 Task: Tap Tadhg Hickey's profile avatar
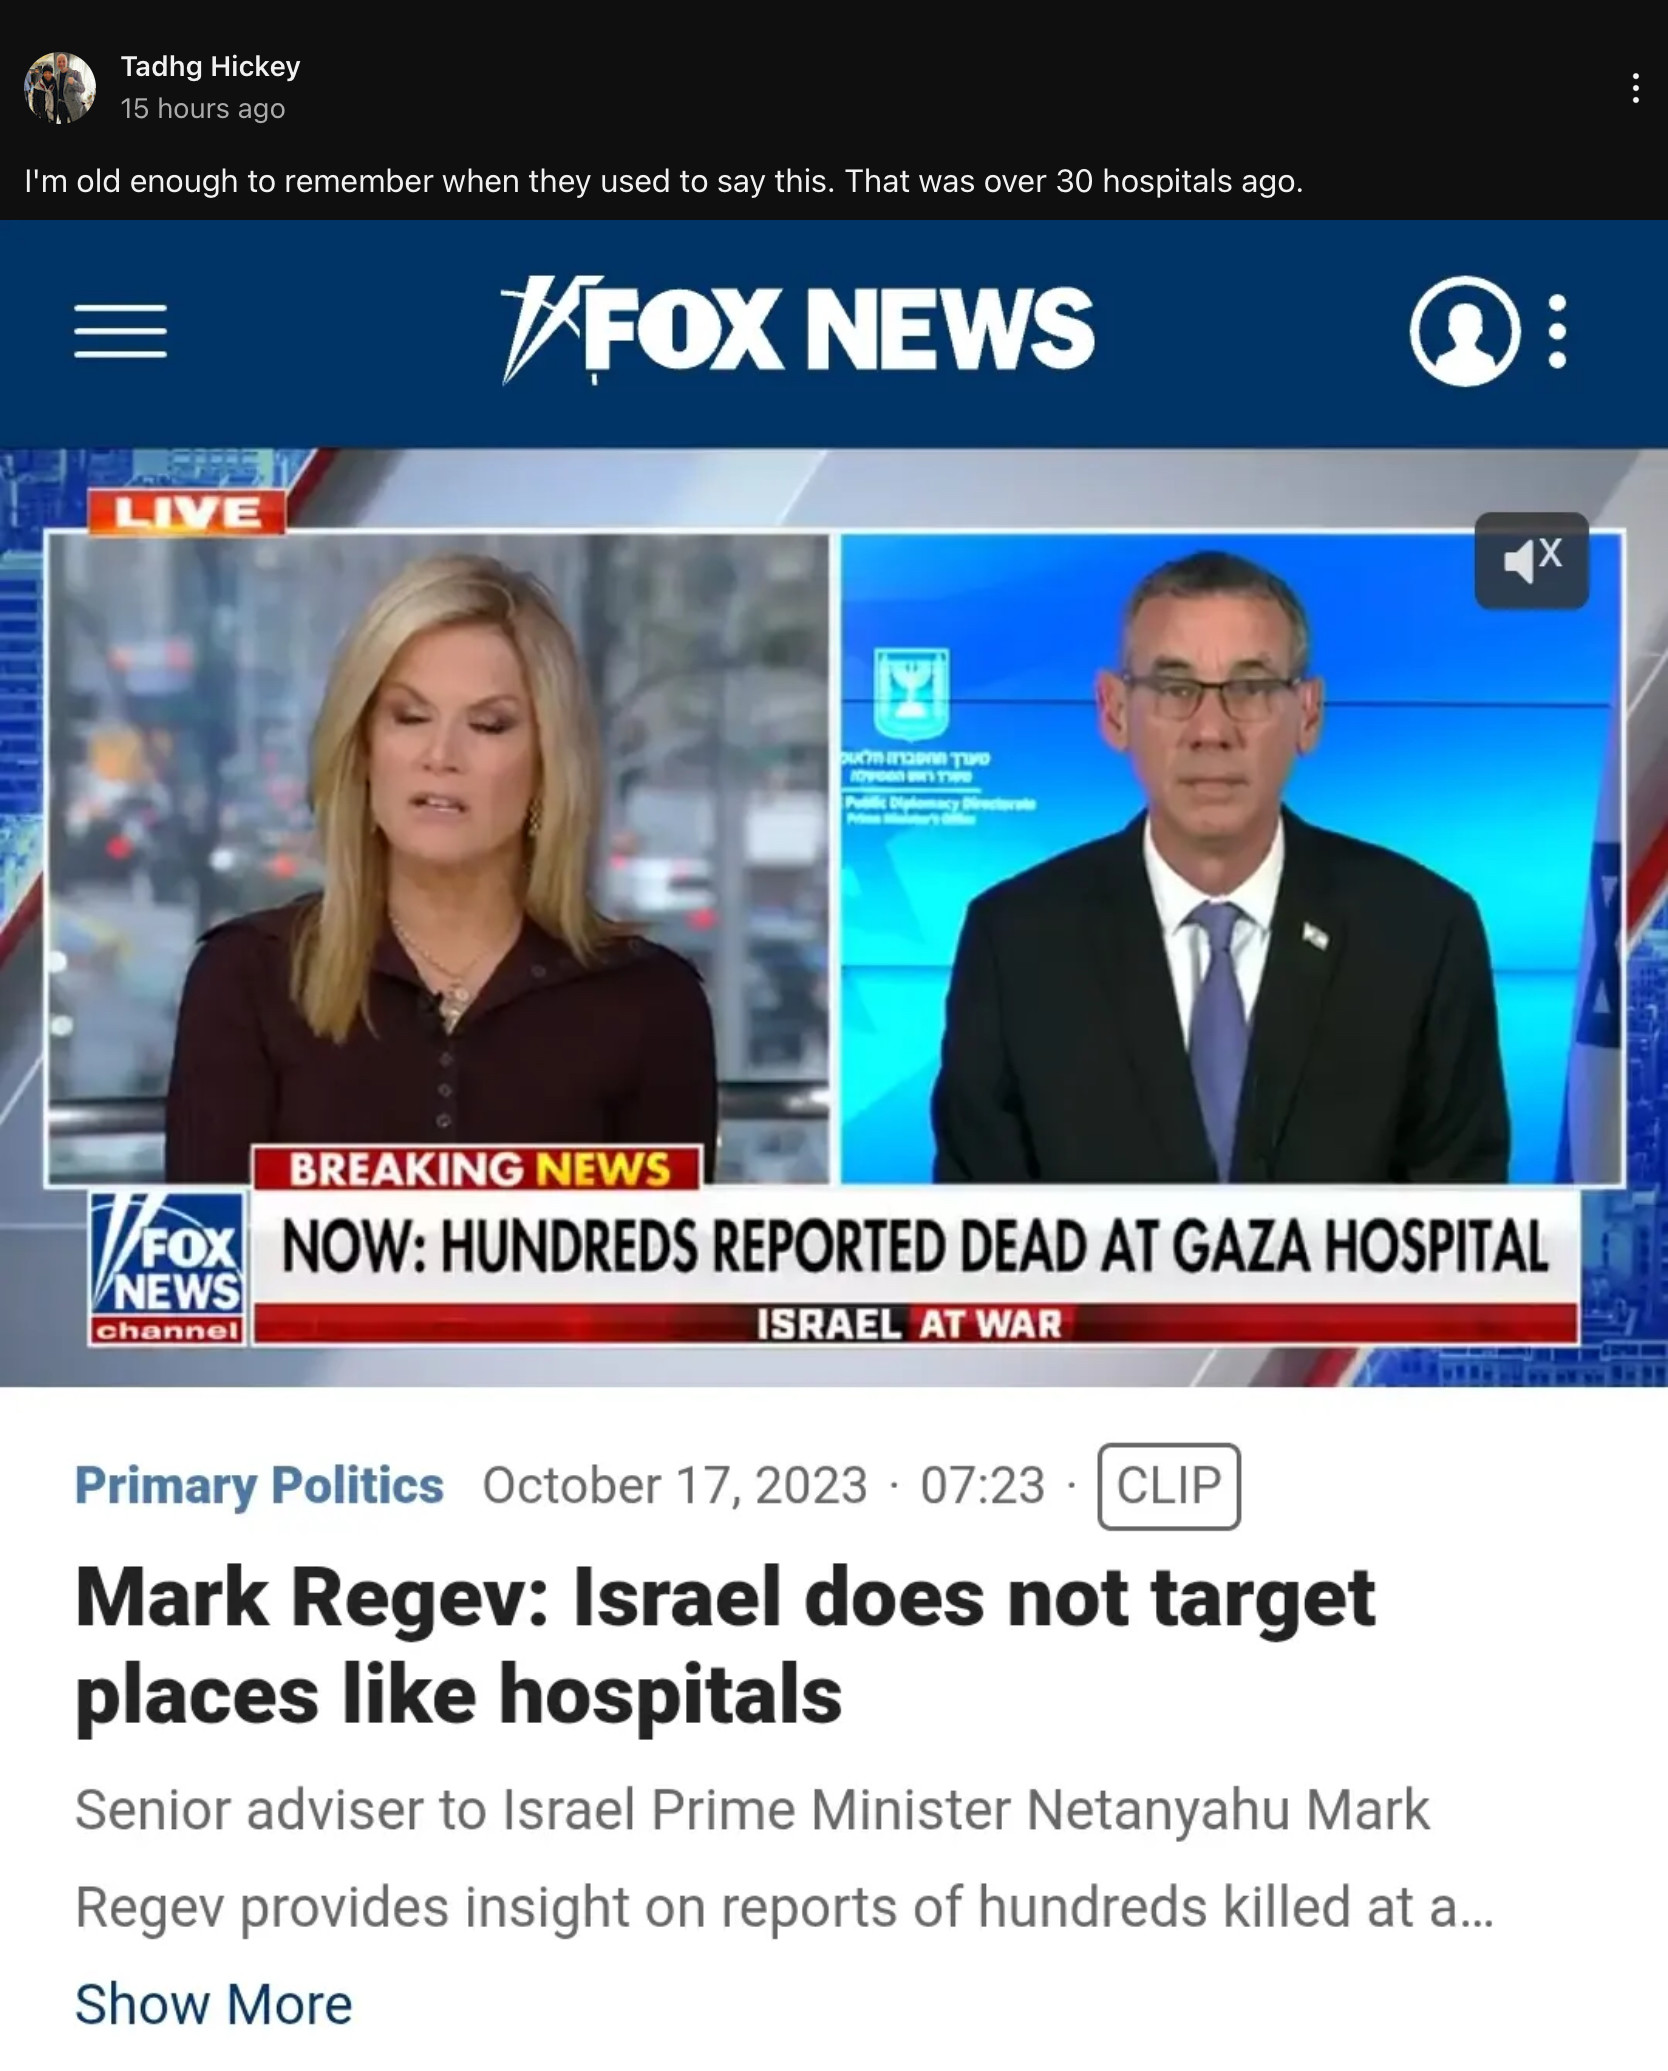pos(60,88)
